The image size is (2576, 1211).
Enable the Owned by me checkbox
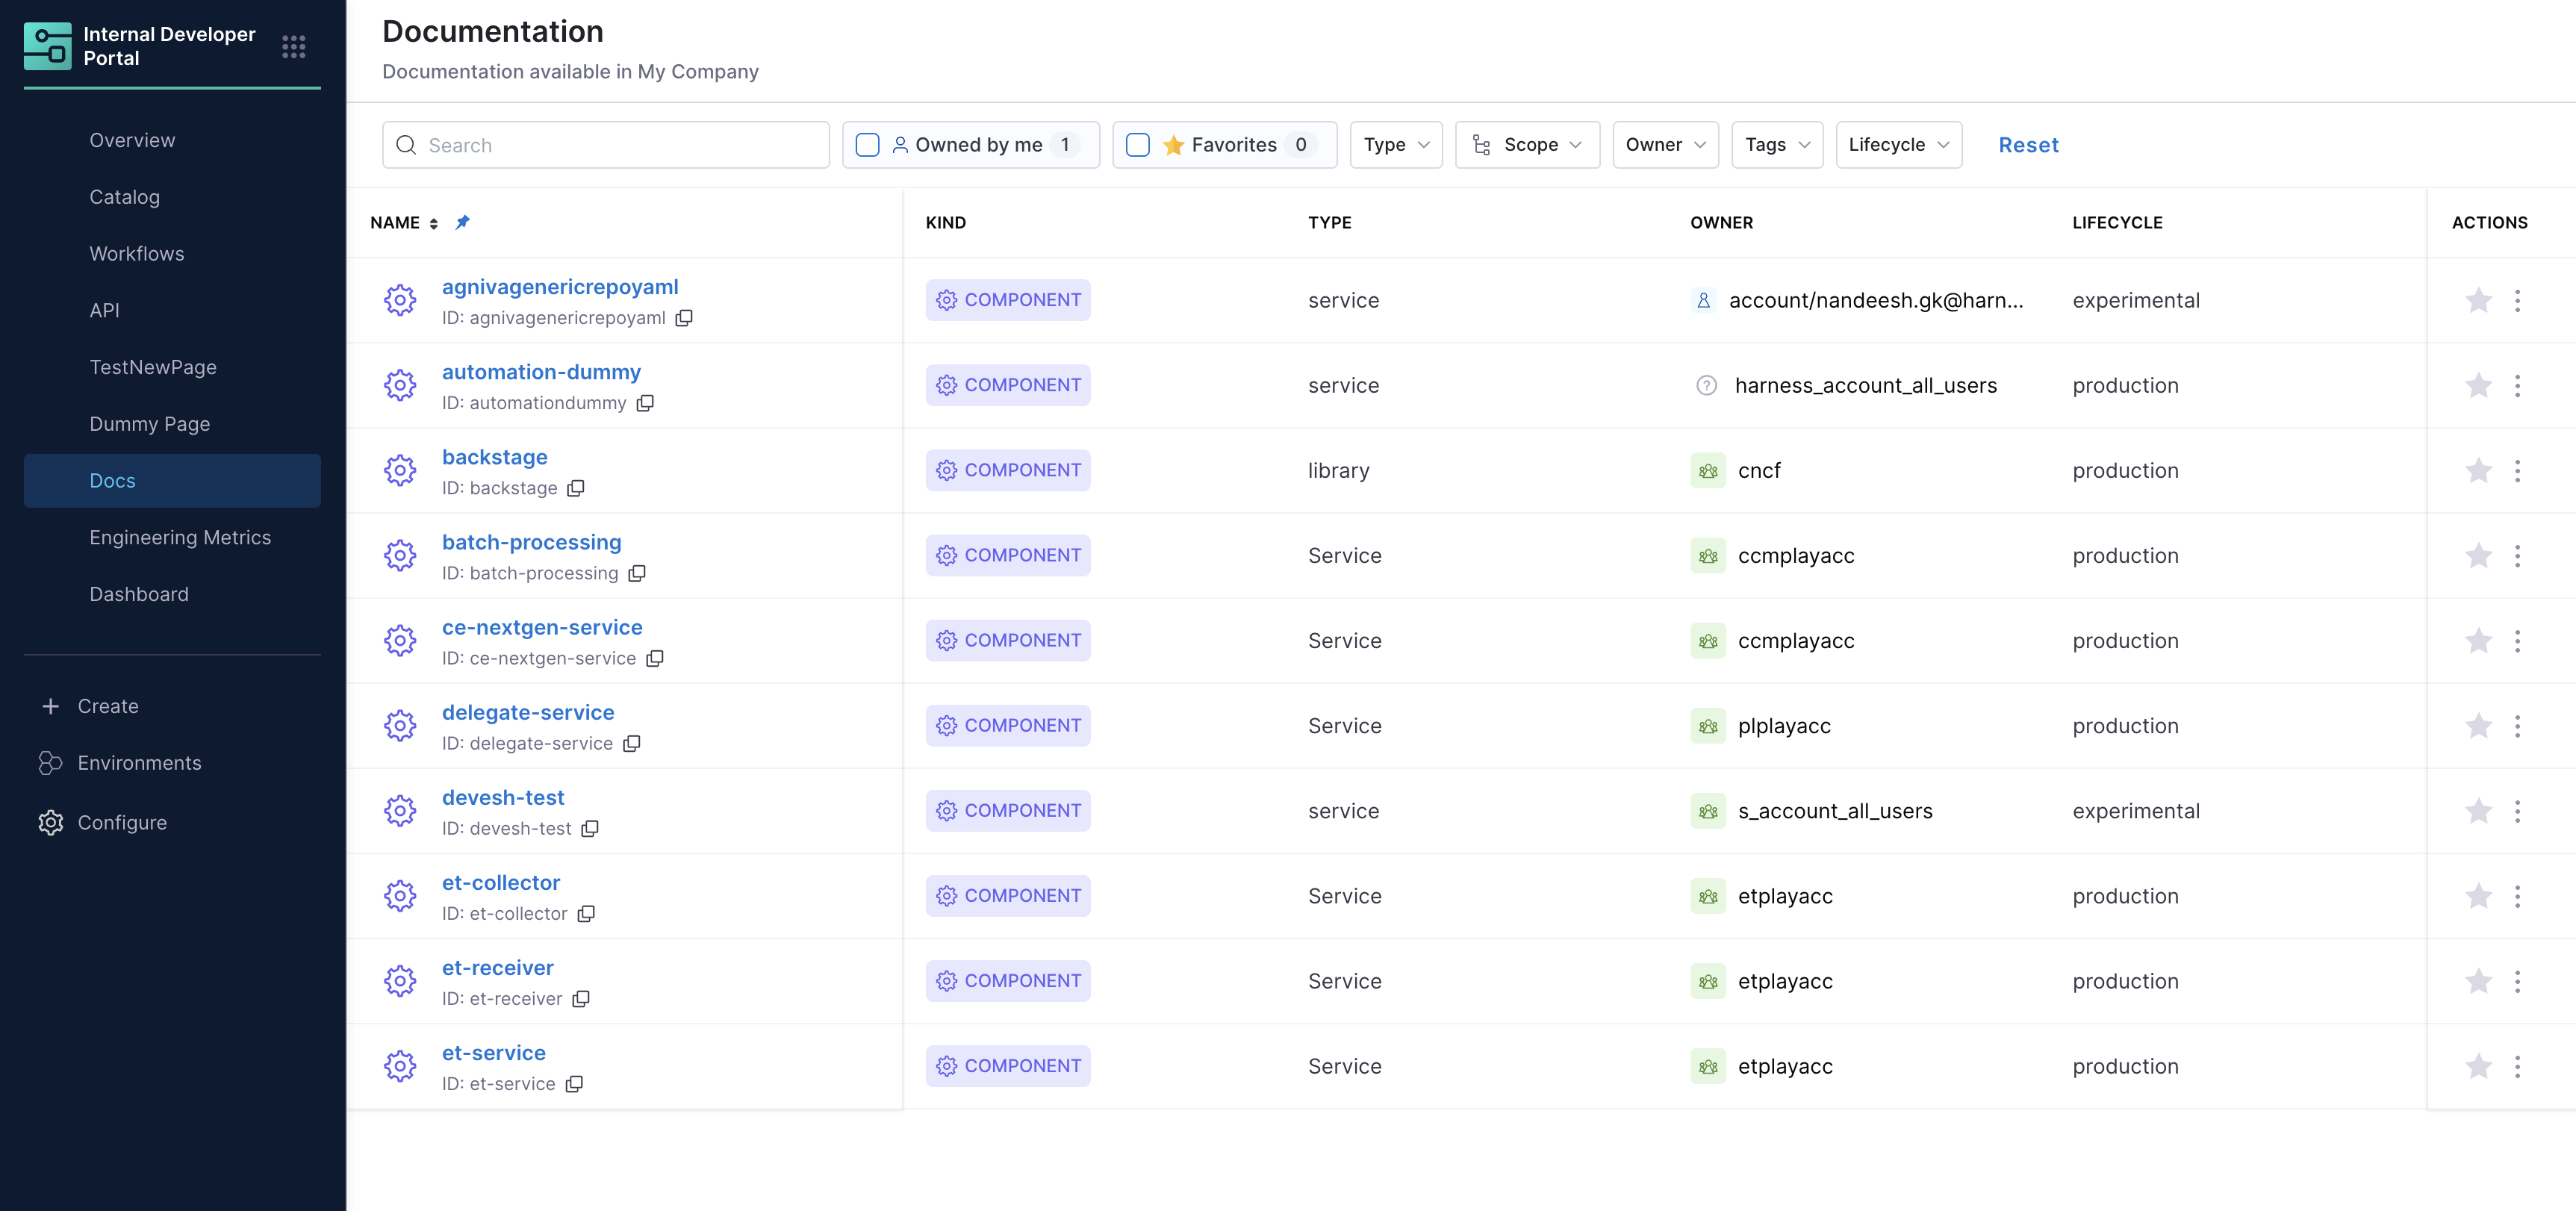click(x=868, y=145)
